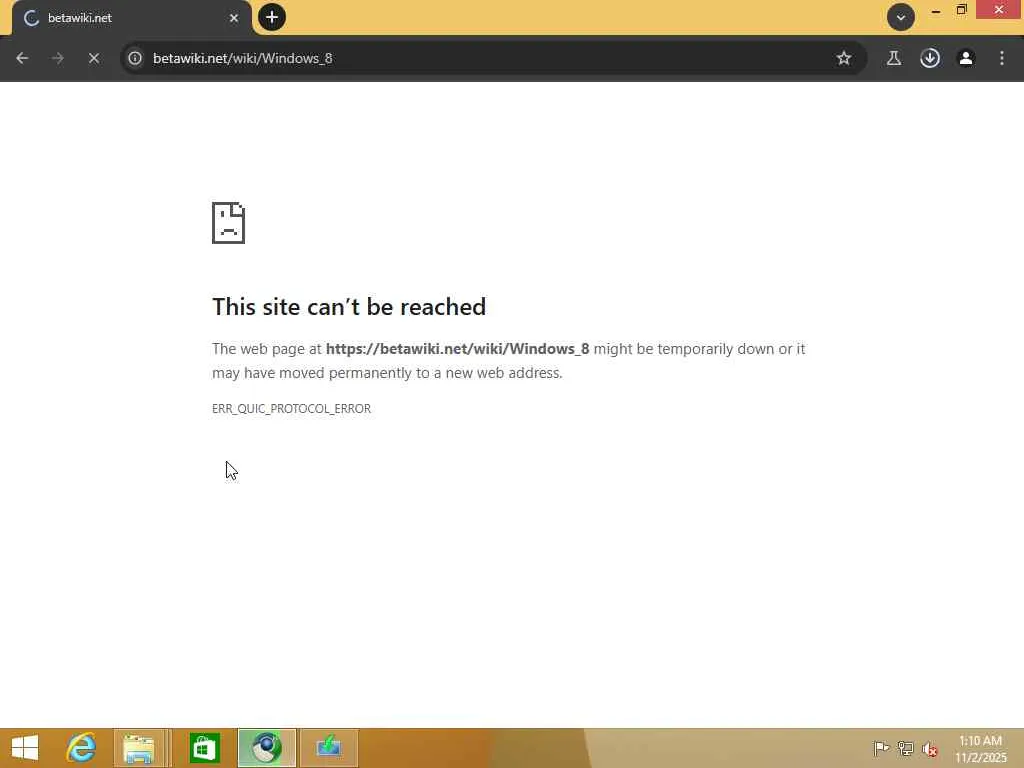
Task: Open the clock showing 1:10 AM
Action: click(980, 748)
